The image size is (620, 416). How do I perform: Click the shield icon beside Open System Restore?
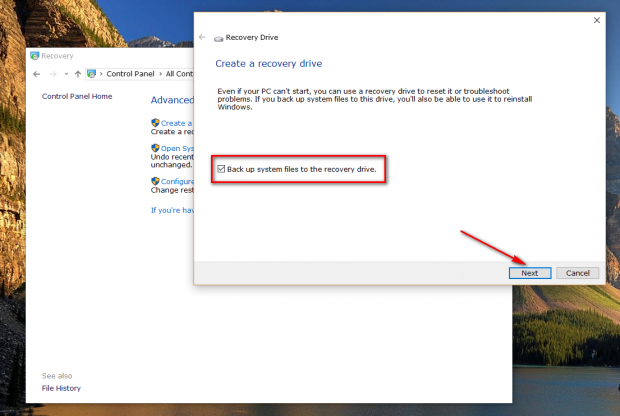[x=155, y=148]
